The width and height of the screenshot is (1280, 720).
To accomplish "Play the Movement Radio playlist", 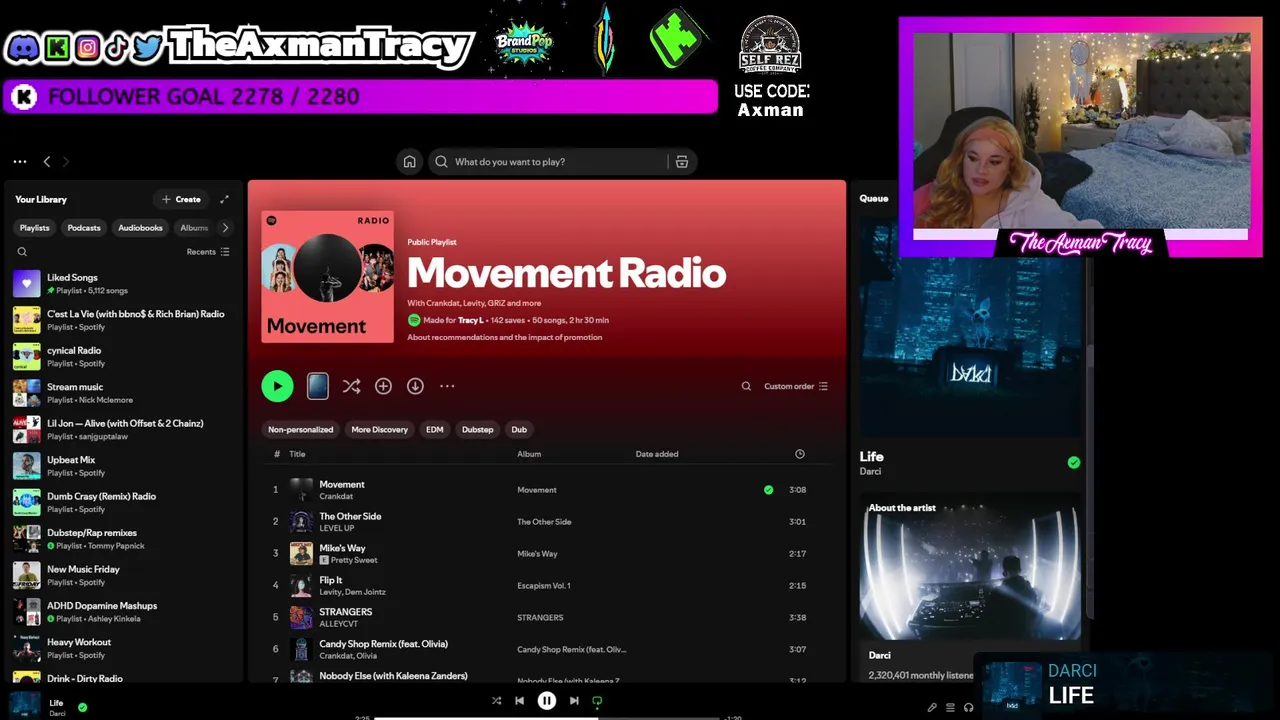I will click(277, 386).
